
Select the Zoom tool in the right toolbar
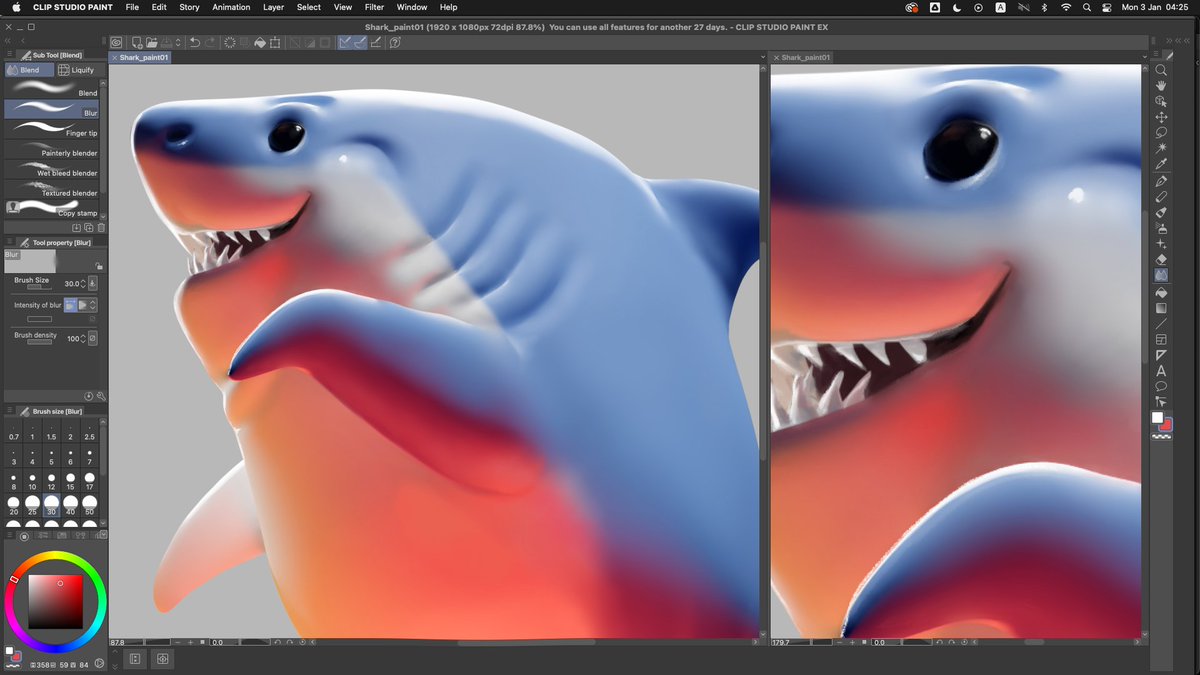tap(1161, 70)
